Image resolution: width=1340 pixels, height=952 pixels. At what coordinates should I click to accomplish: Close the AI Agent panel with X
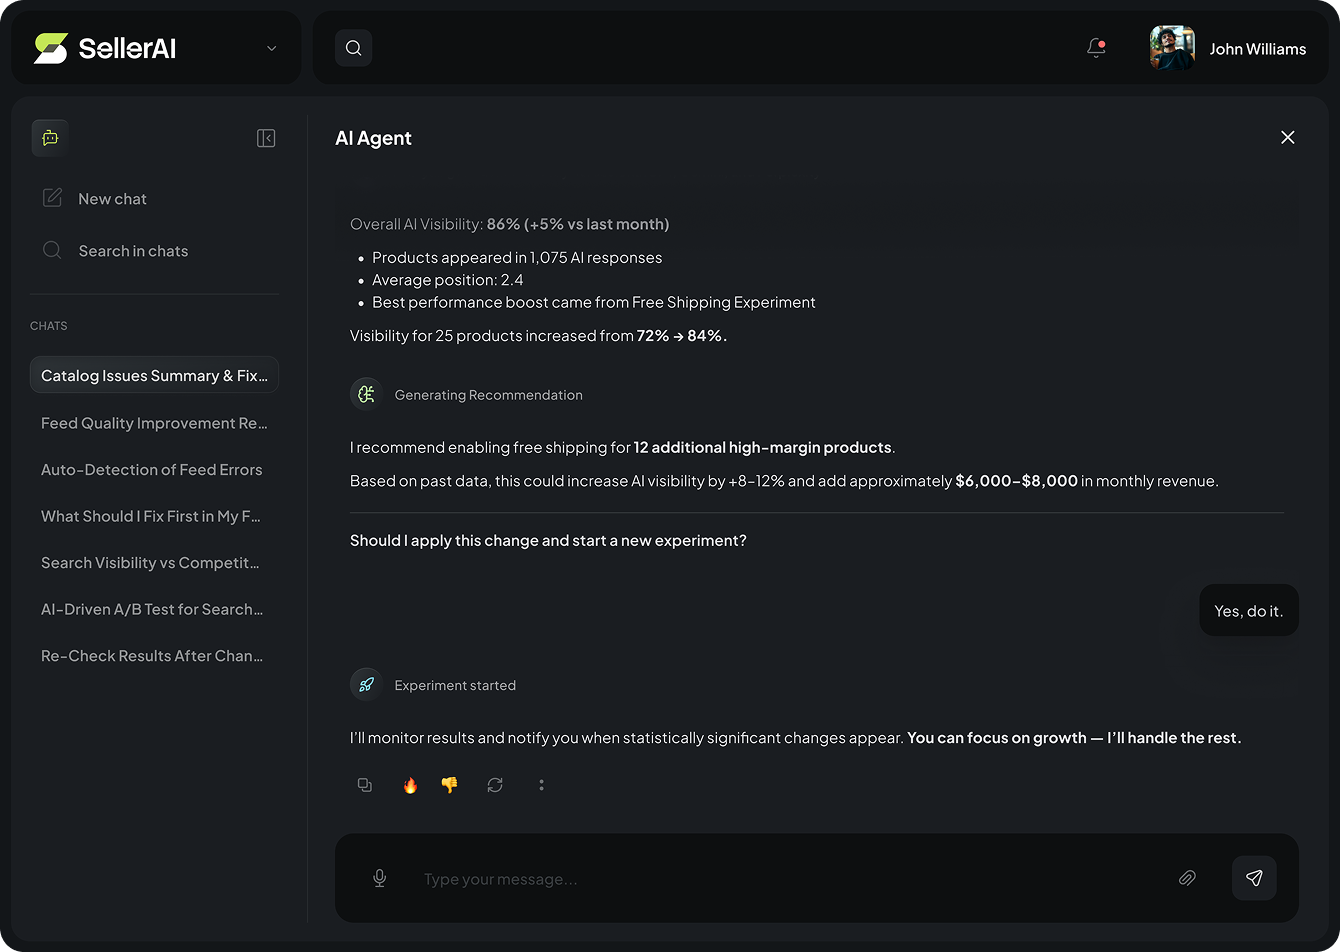1287,137
